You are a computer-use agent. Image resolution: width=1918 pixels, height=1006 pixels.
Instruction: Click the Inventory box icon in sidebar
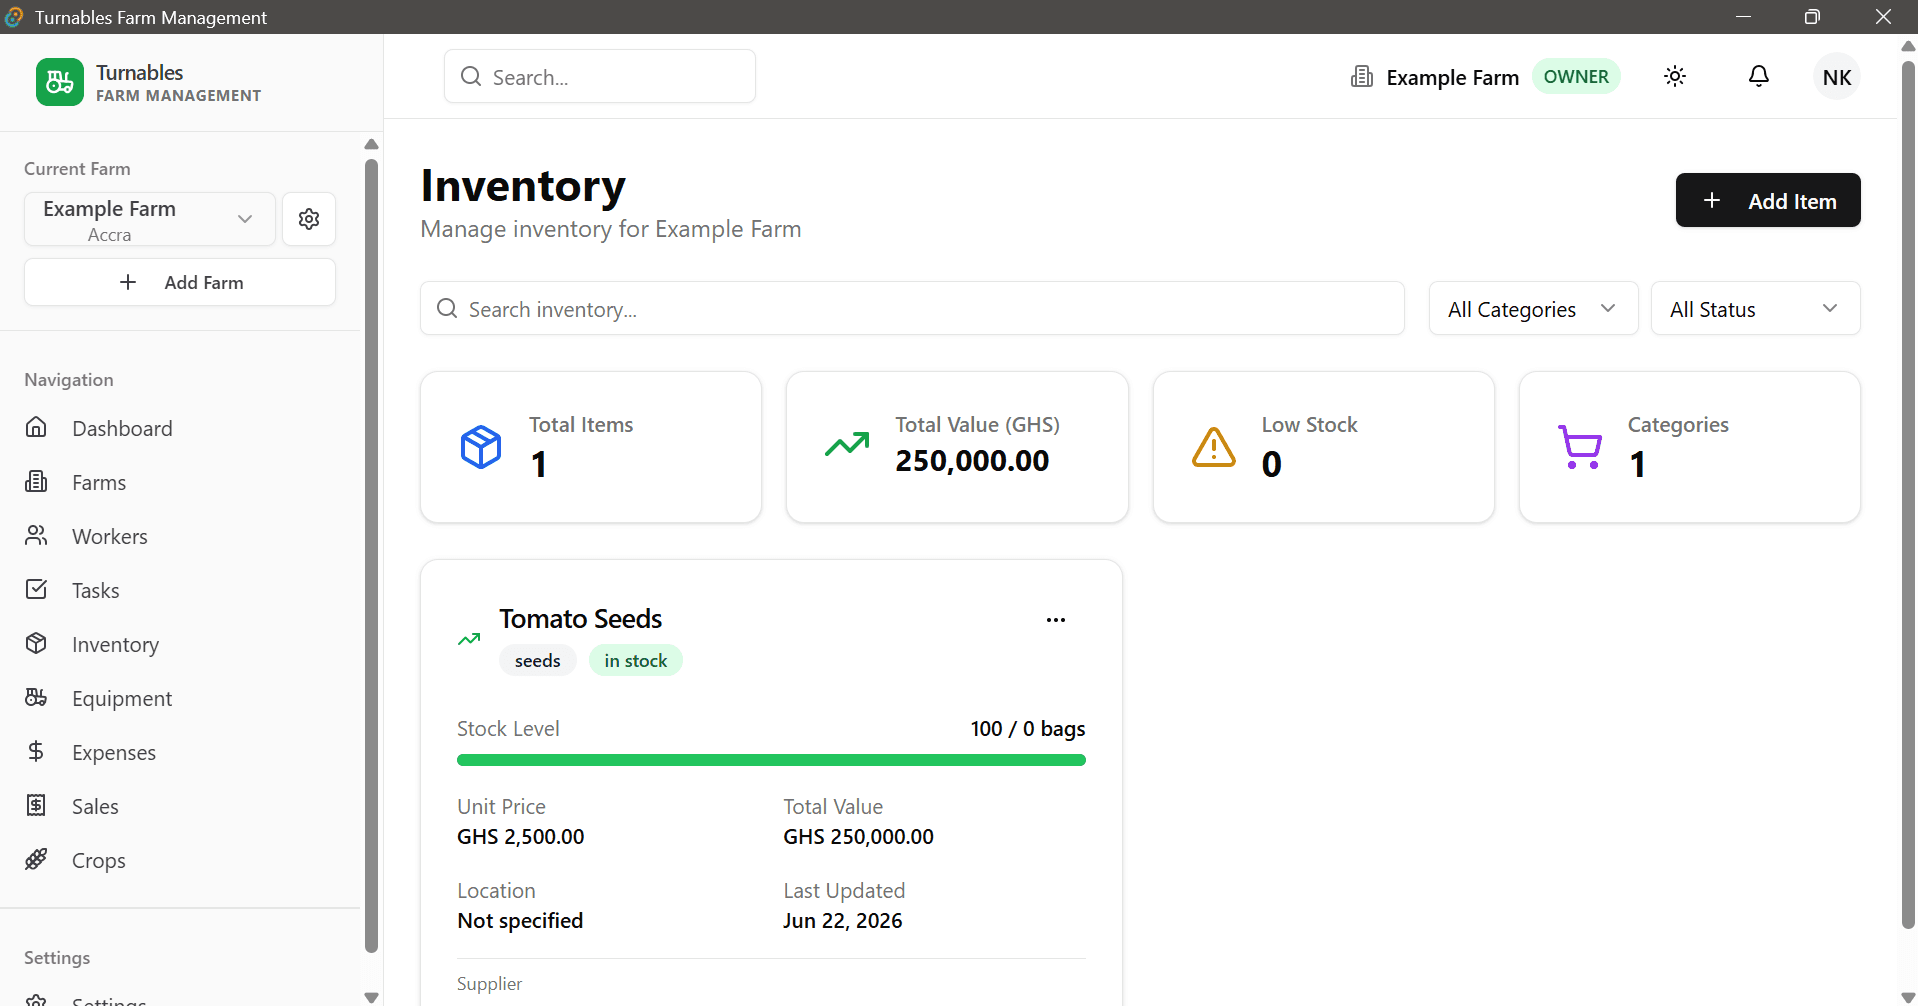36,644
